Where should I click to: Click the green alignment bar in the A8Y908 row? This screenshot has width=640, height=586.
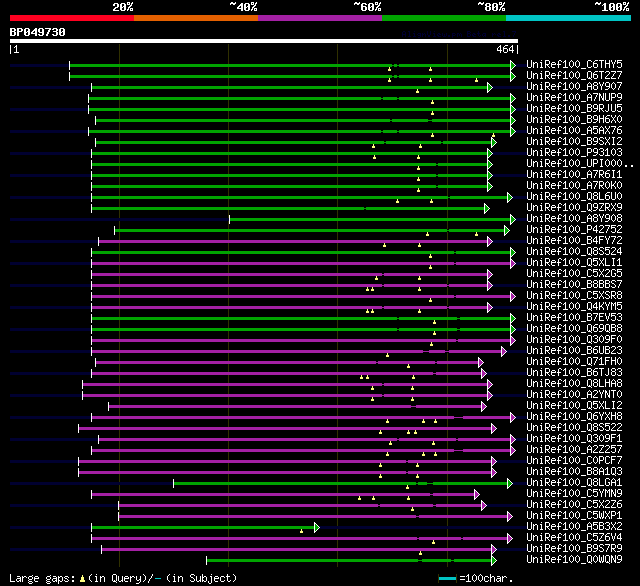tap(370, 219)
